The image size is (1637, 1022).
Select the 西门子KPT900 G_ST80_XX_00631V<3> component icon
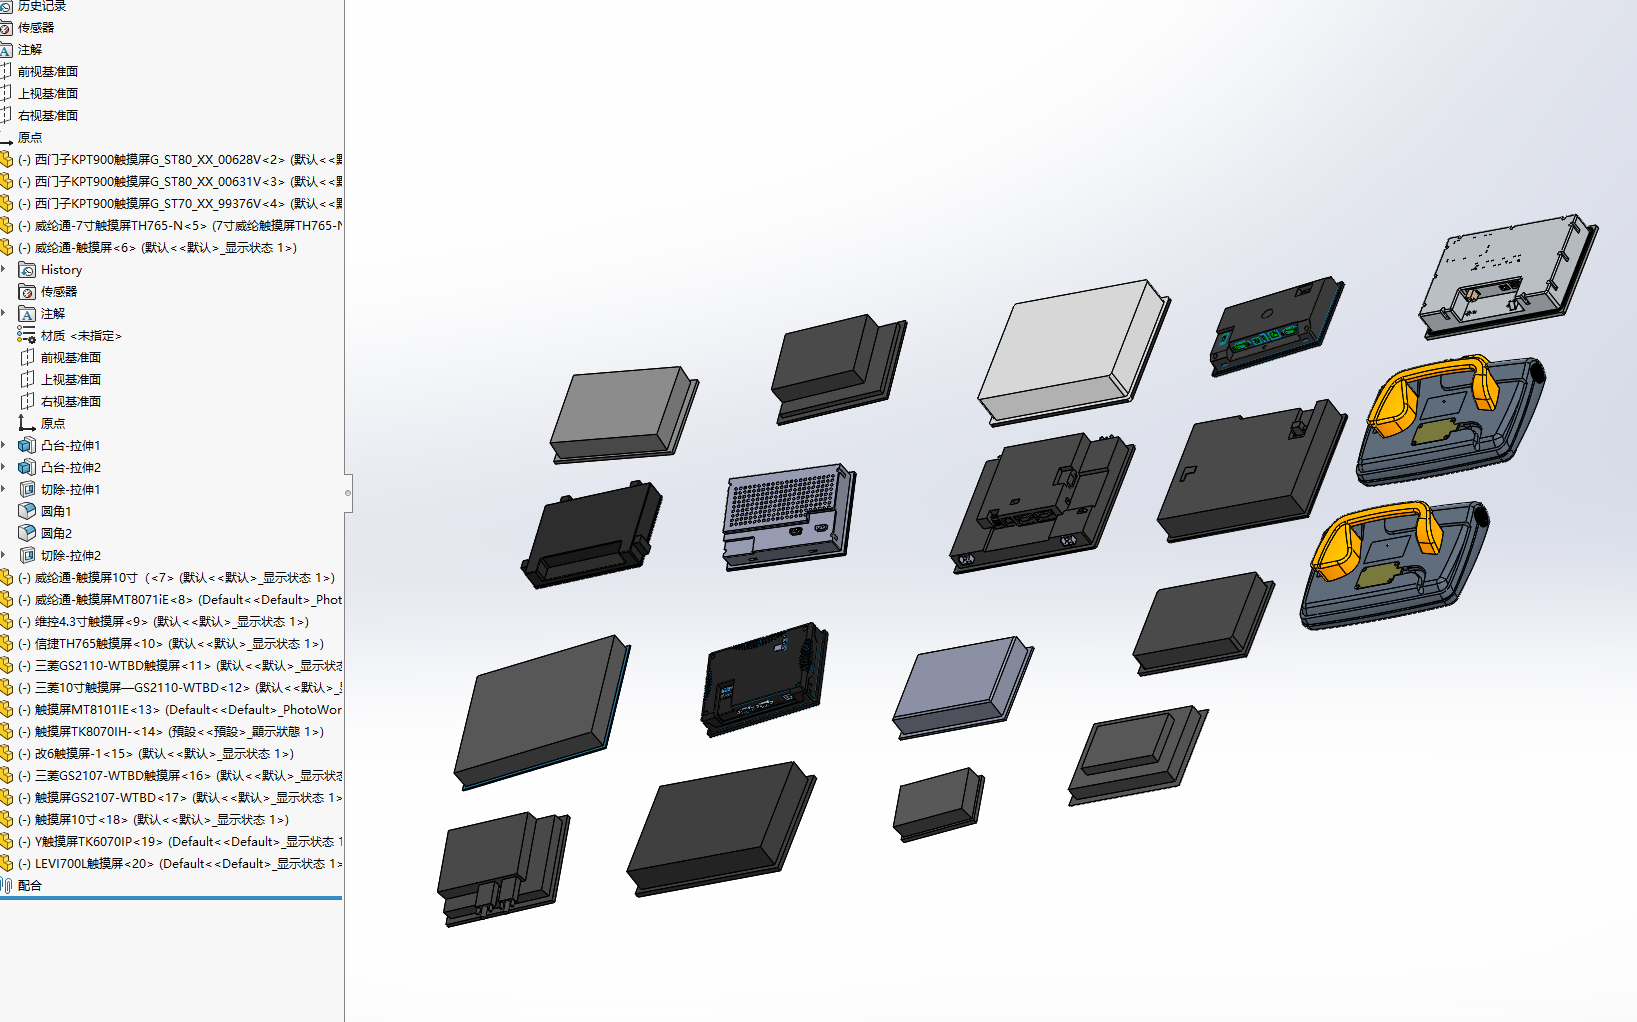[6, 182]
